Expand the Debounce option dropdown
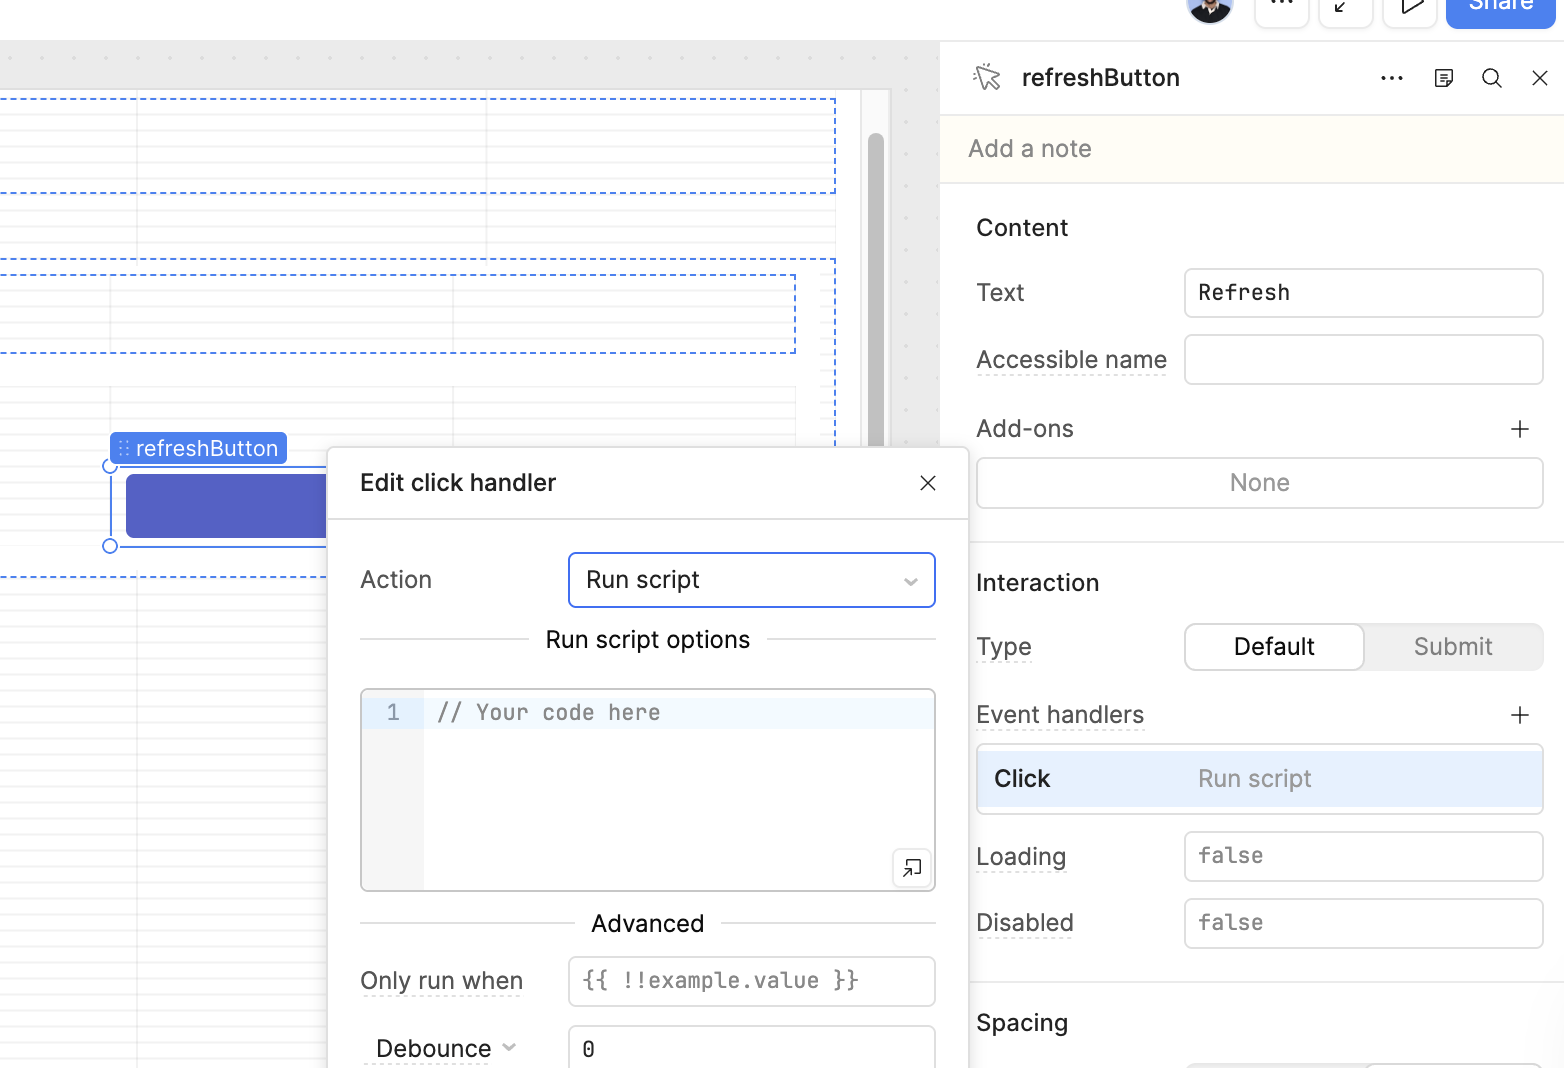This screenshot has width=1564, height=1068. pos(445,1048)
